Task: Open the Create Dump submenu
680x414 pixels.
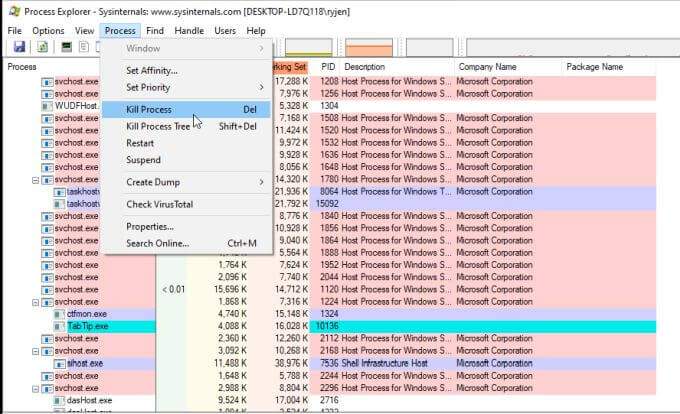Action: [x=186, y=183]
